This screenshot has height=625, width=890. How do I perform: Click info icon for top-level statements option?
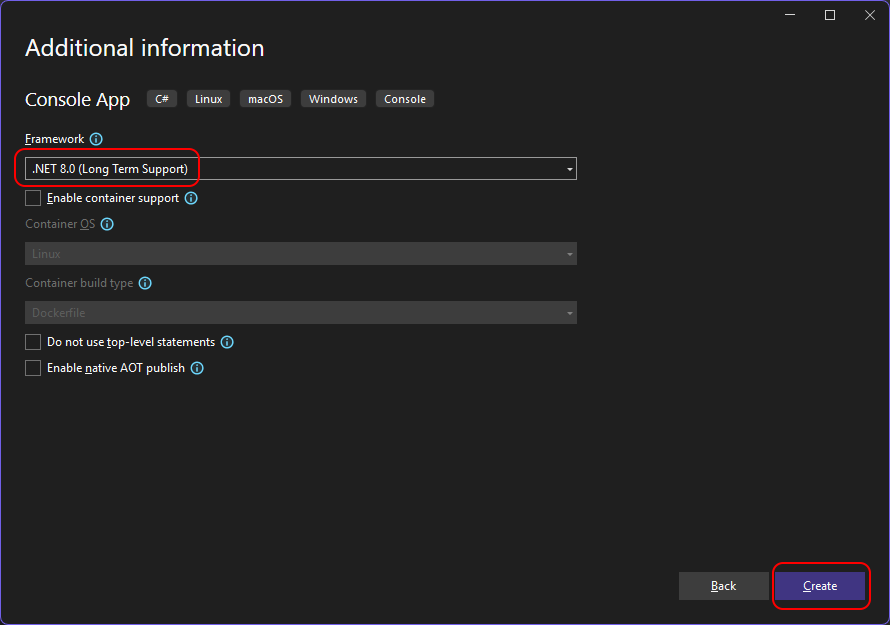(227, 342)
